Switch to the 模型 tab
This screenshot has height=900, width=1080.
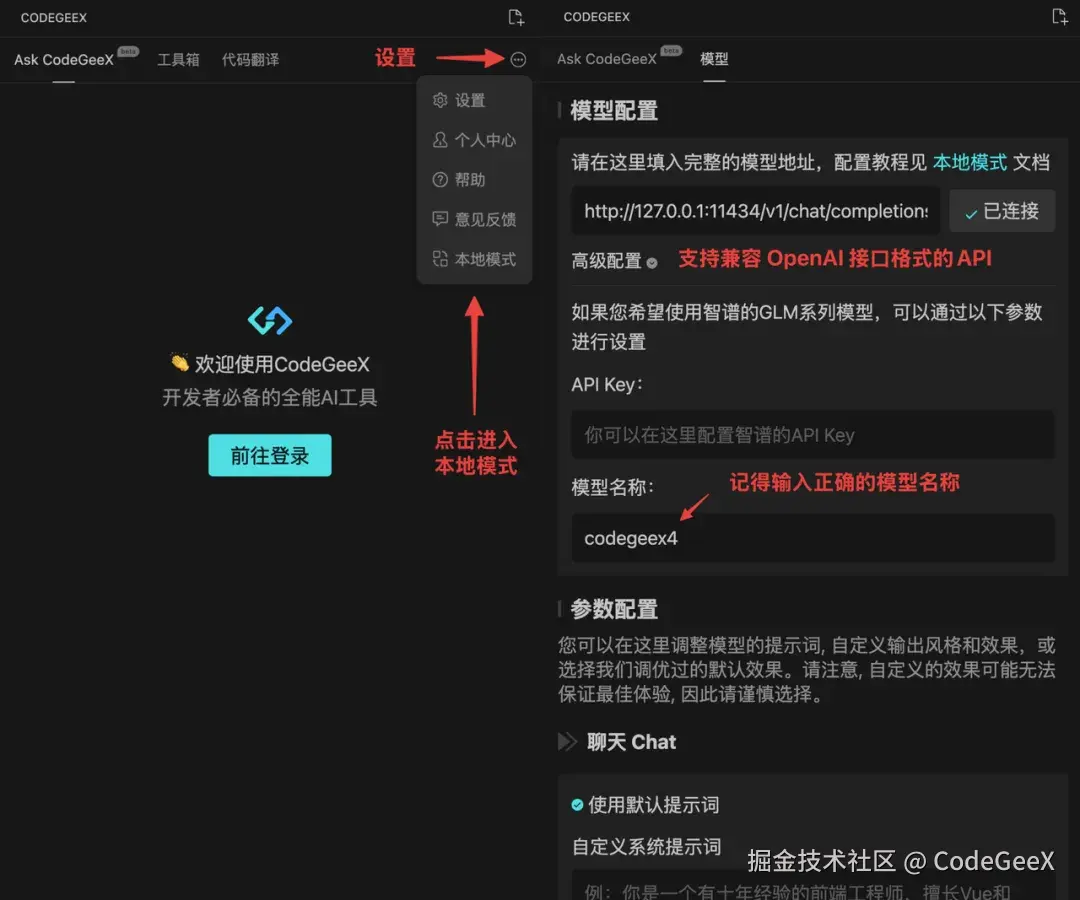pos(715,58)
